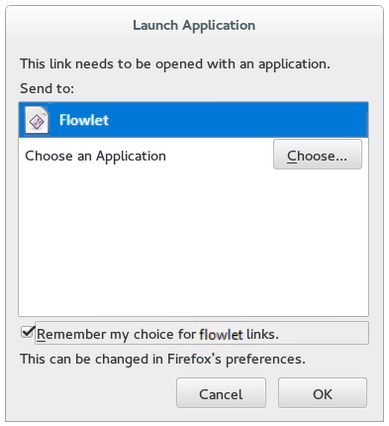Click the word Application in the title

pos(219,26)
